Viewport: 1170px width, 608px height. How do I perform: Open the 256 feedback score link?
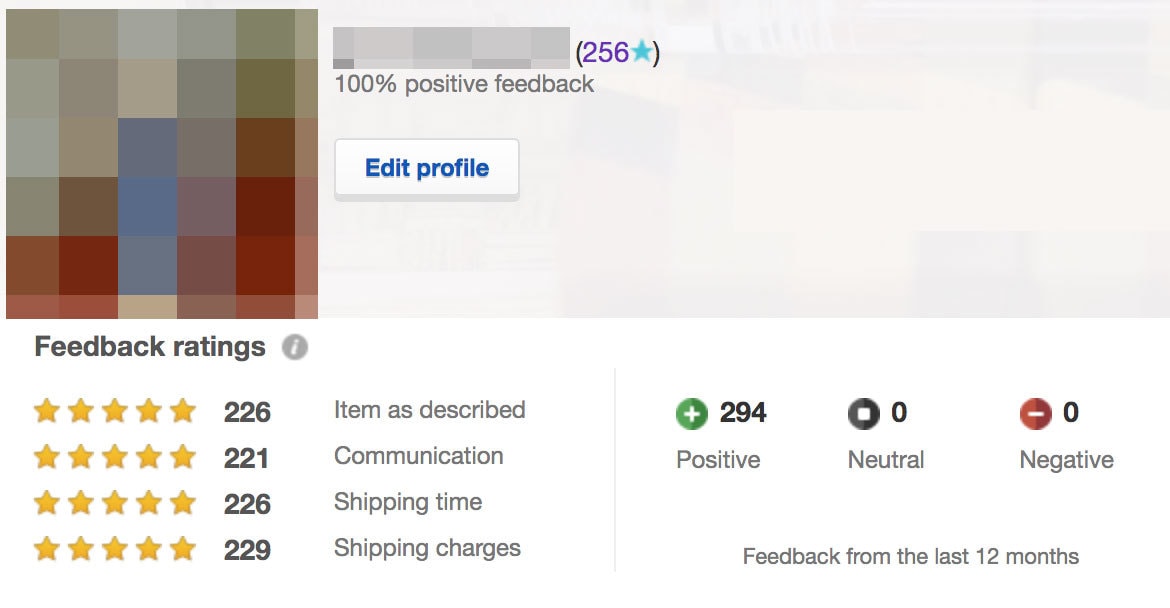click(x=605, y=52)
